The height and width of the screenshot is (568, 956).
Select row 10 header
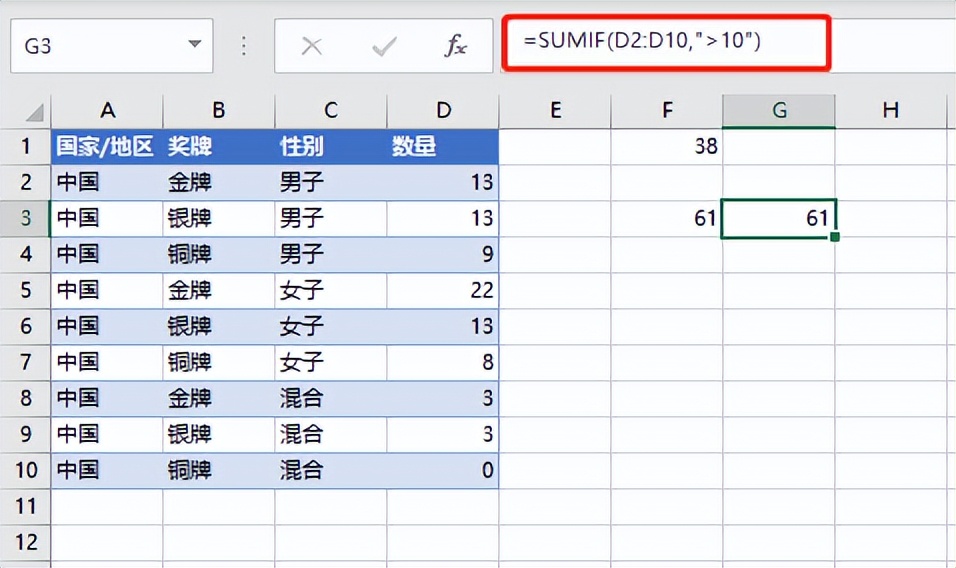pos(26,470)
